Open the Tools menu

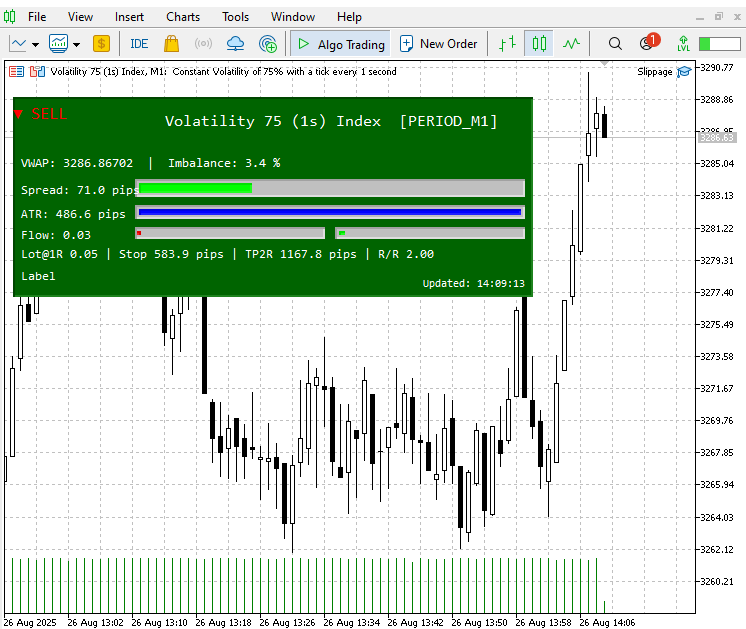point(236,17)
